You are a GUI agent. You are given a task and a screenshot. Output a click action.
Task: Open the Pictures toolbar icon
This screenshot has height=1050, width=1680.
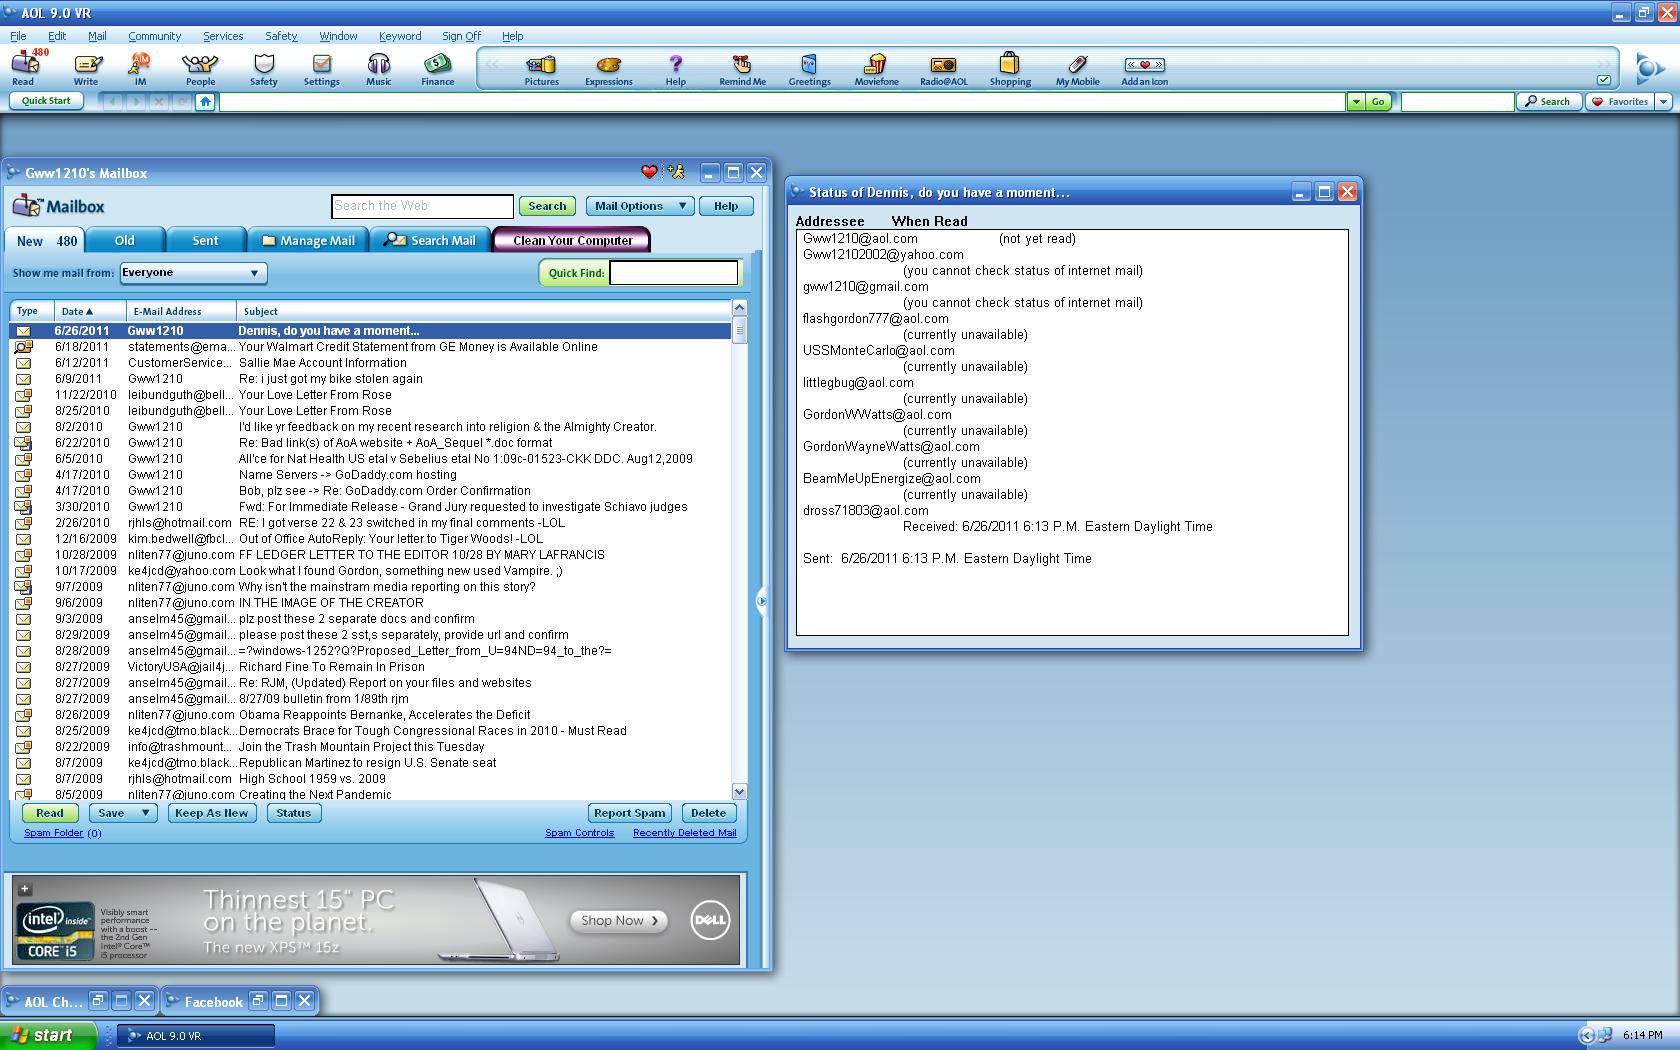(541, 70)
